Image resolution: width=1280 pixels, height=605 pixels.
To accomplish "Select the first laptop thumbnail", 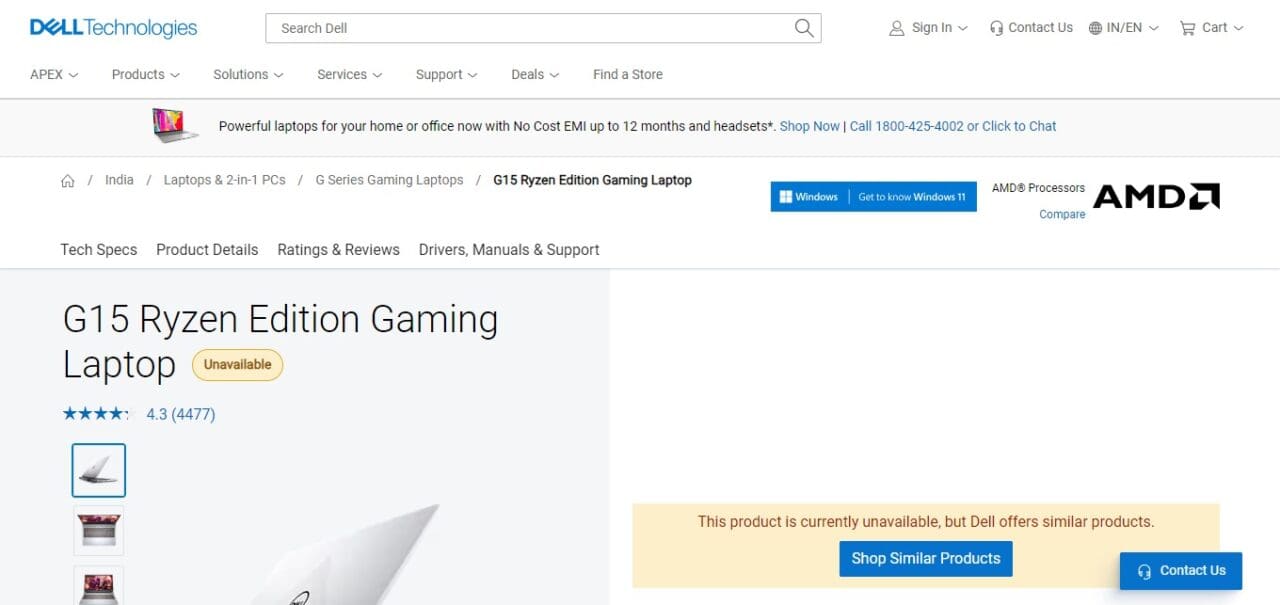I will 99,470.
